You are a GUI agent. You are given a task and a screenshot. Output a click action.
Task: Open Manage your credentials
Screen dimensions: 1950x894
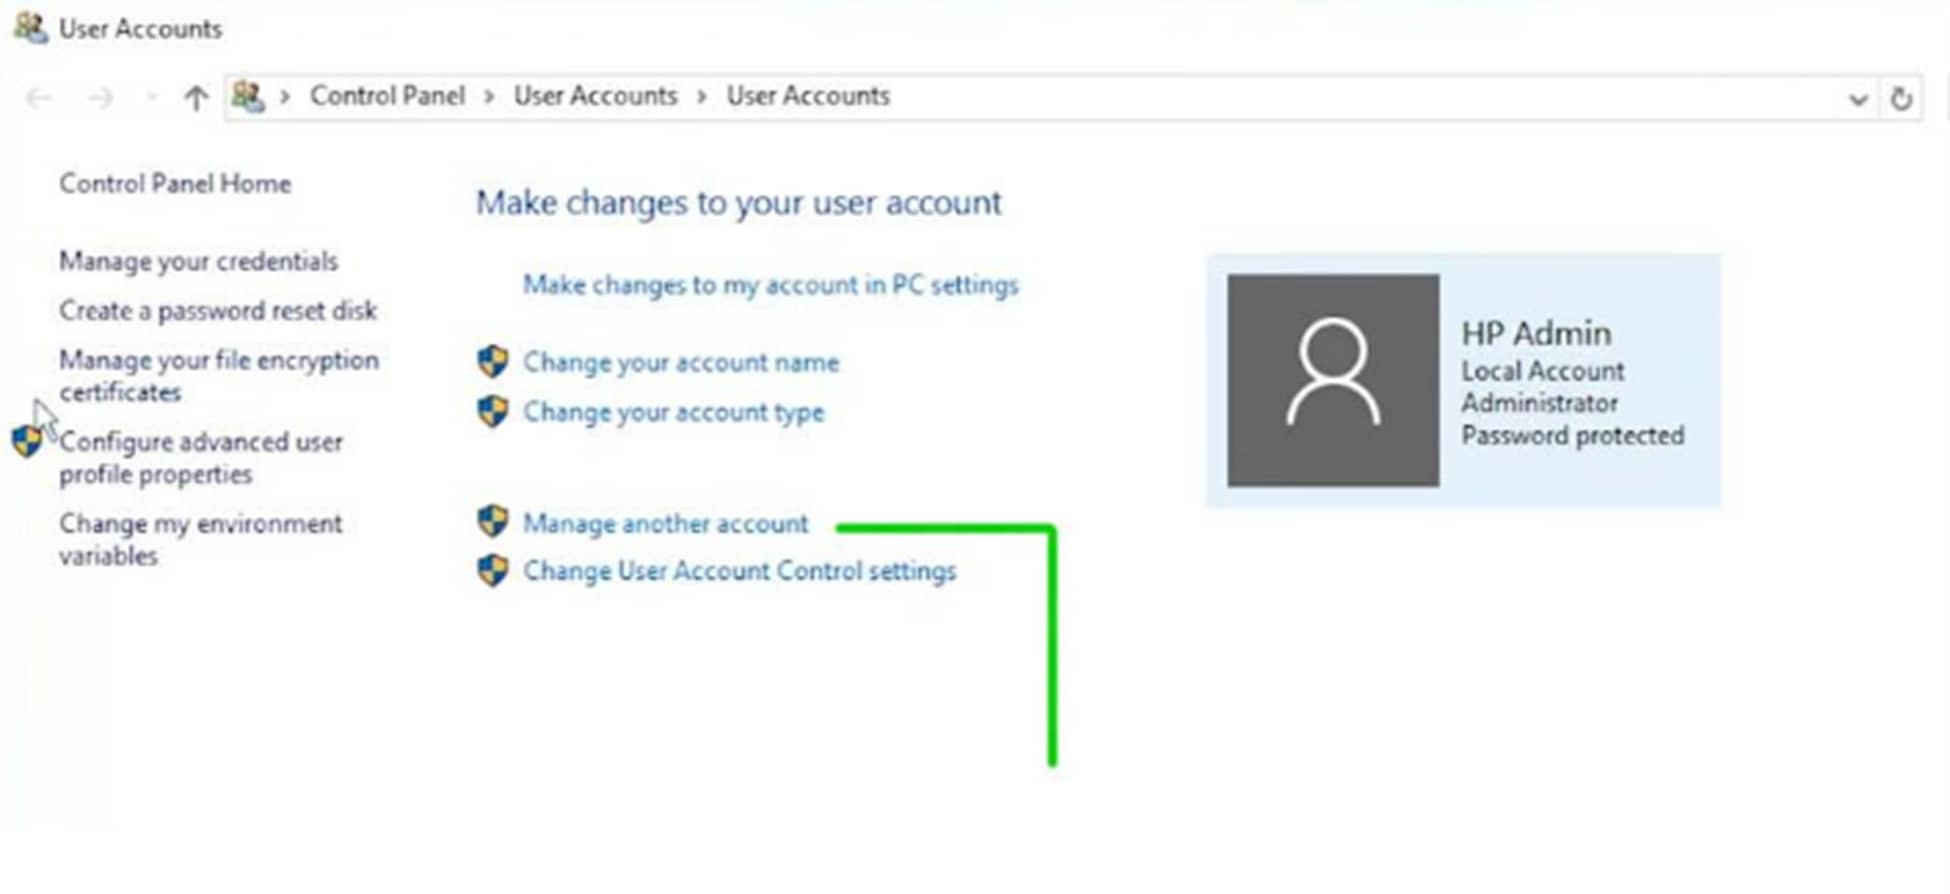coord(198,261)
